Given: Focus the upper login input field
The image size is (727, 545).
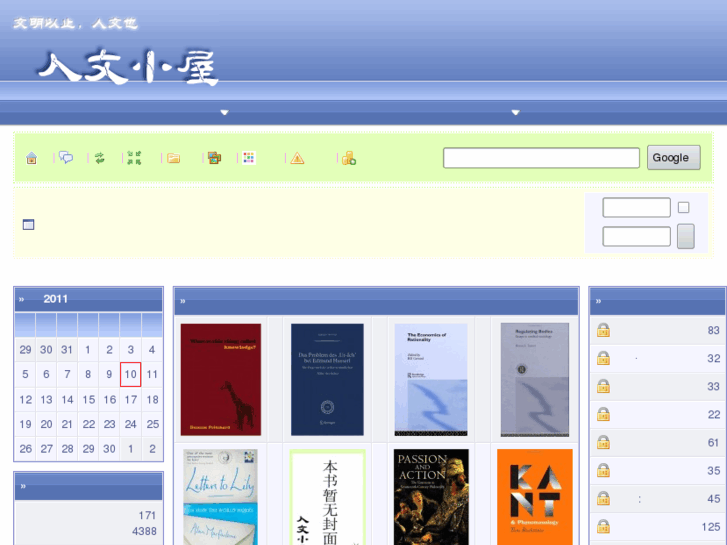Looking at the screenshot, I should [637, 207].
